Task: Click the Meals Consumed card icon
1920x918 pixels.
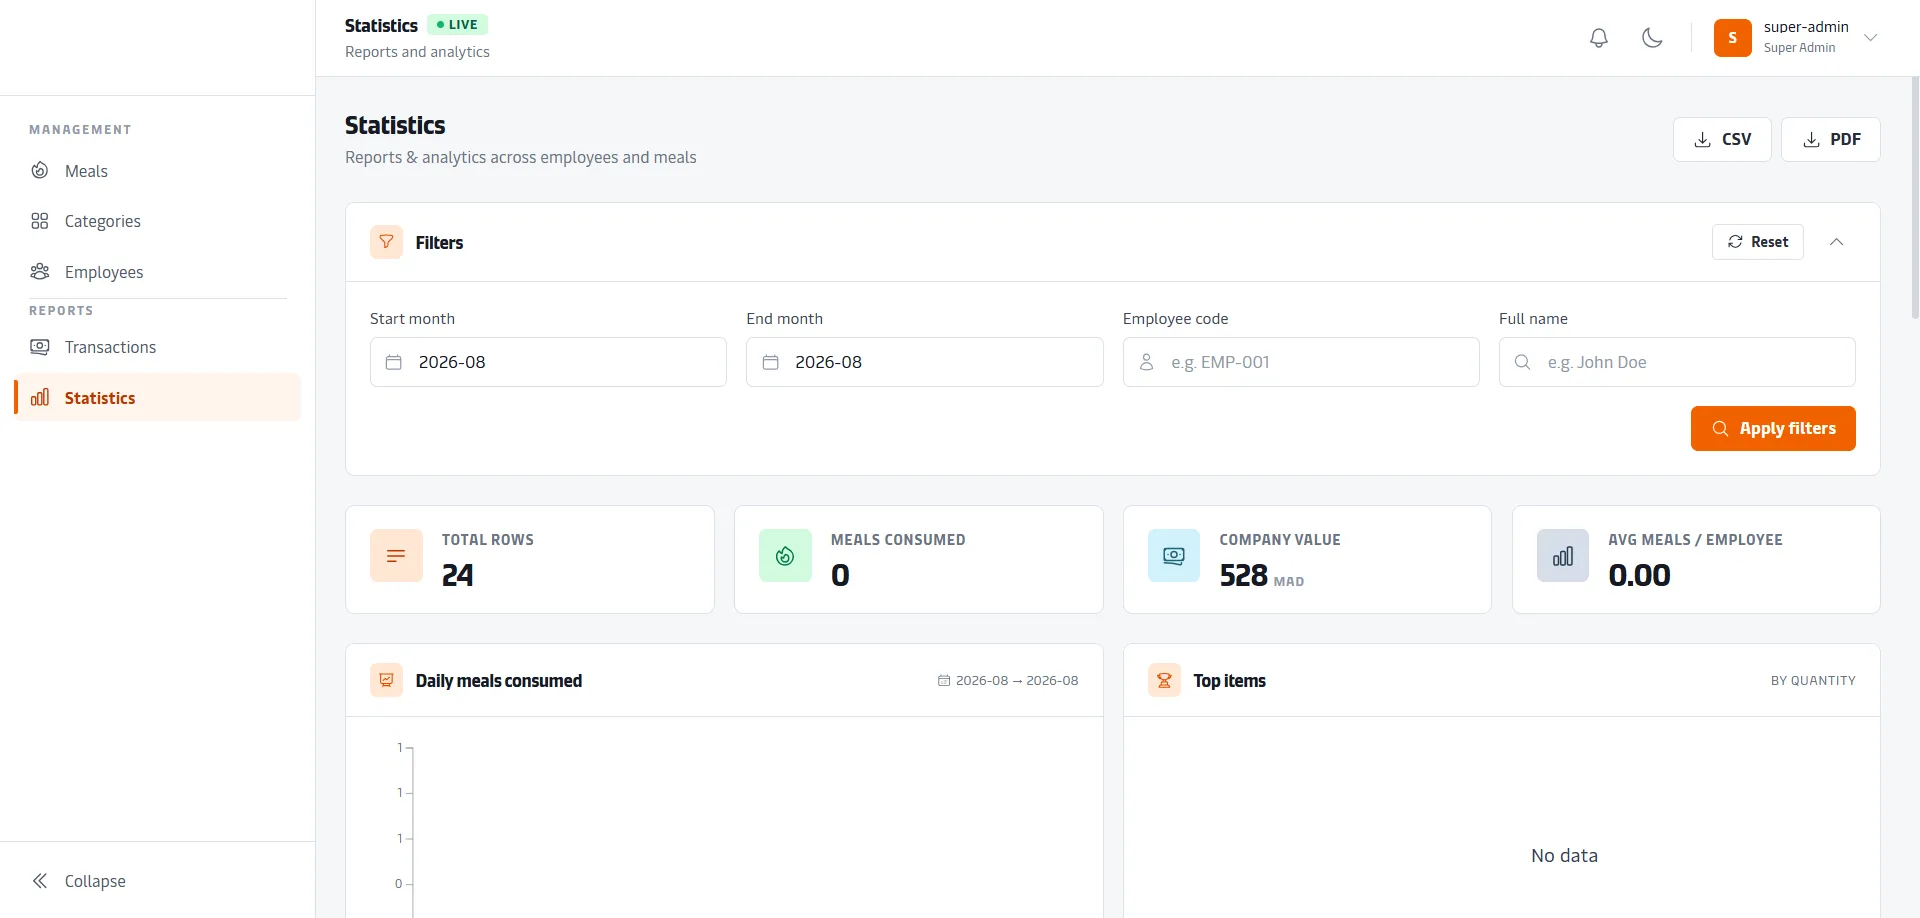Action: tap(785, 555)
